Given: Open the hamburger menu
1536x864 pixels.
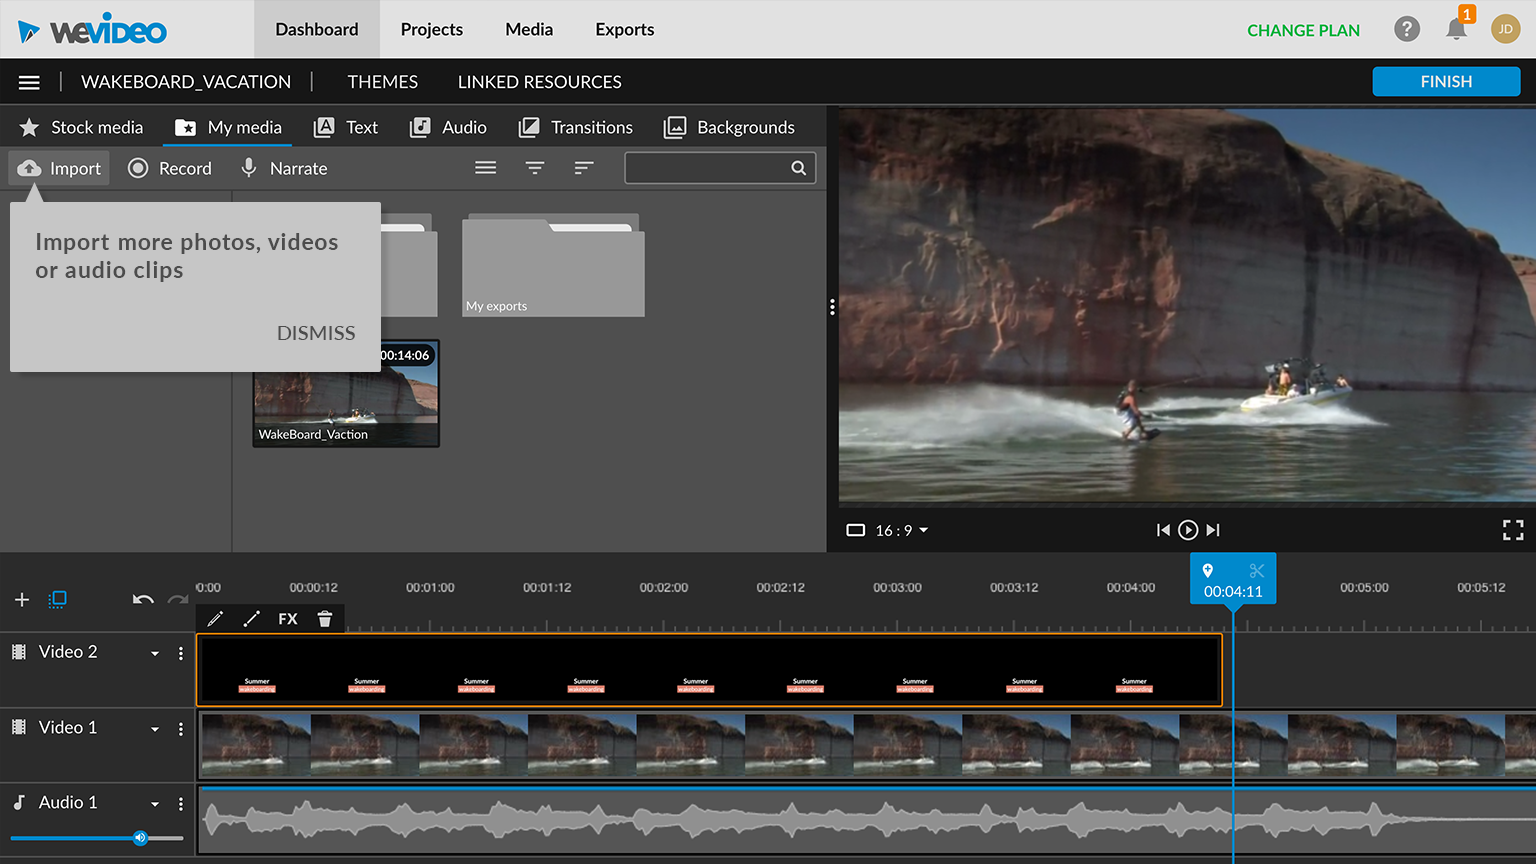Looking at the screenshot, I should (29, 82).
